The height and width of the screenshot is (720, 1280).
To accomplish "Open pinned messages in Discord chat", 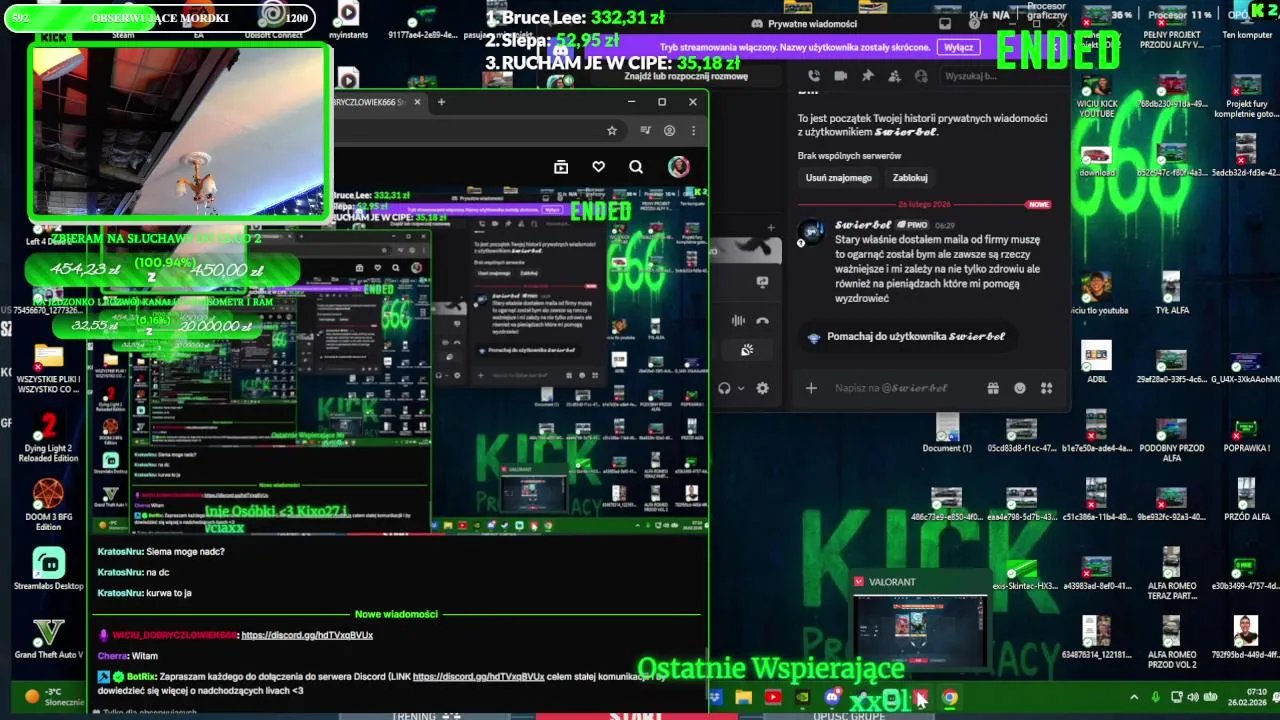I will [x=868, y=76].
